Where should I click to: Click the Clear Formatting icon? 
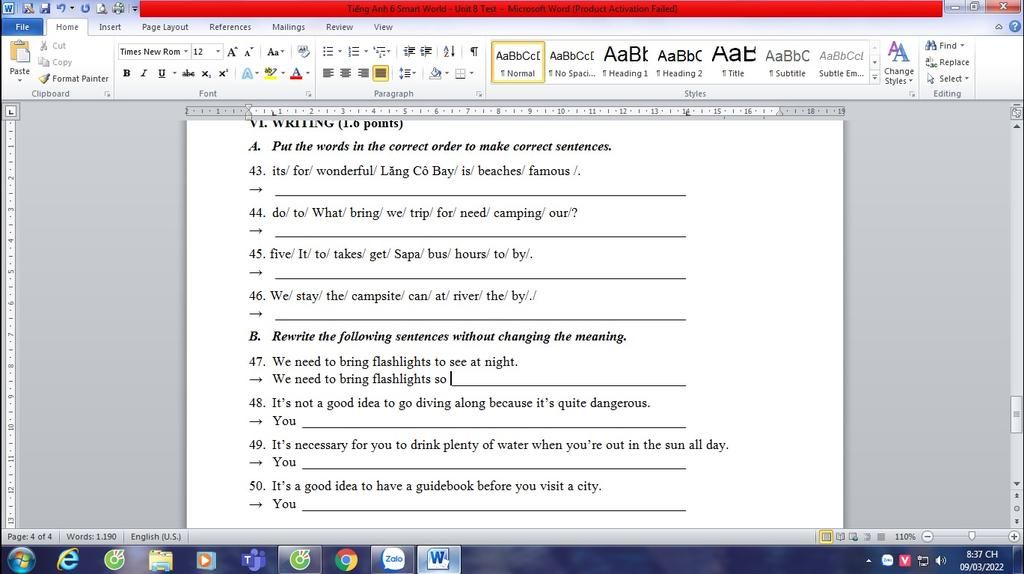303,52
